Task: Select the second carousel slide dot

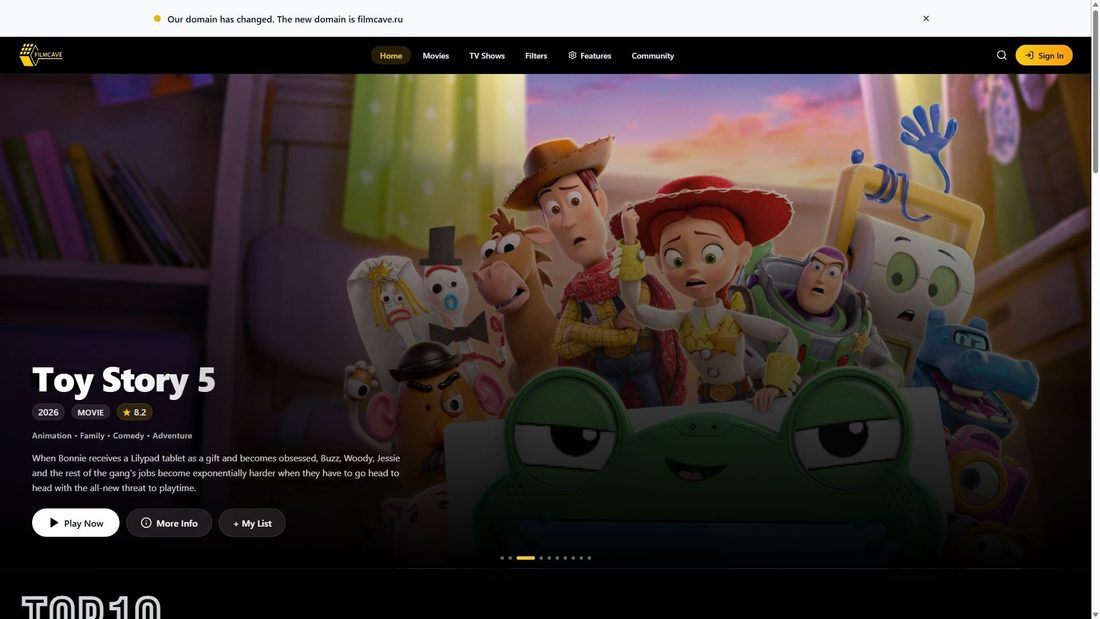Action: [510, 558]
